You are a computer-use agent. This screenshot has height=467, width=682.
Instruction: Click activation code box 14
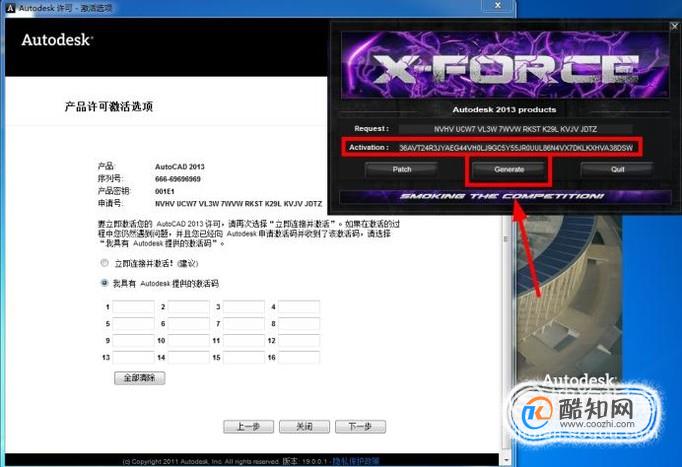188,357
